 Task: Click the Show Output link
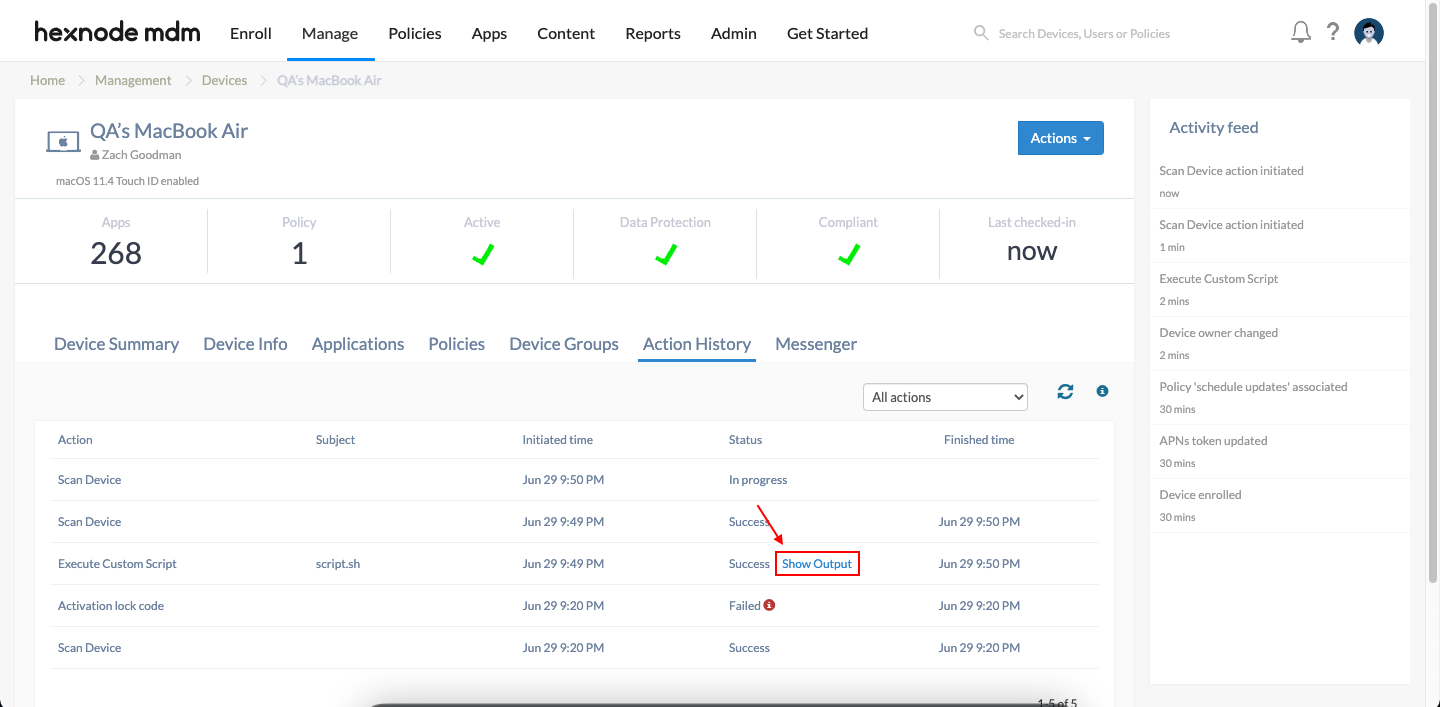pos(817,564)
